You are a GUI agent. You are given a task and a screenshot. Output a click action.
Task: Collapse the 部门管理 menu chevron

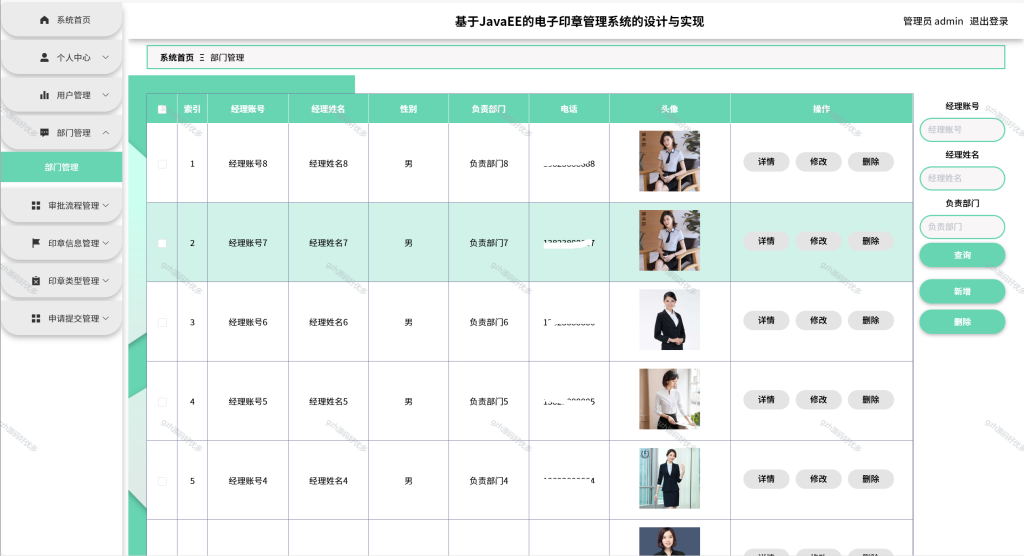106,133
